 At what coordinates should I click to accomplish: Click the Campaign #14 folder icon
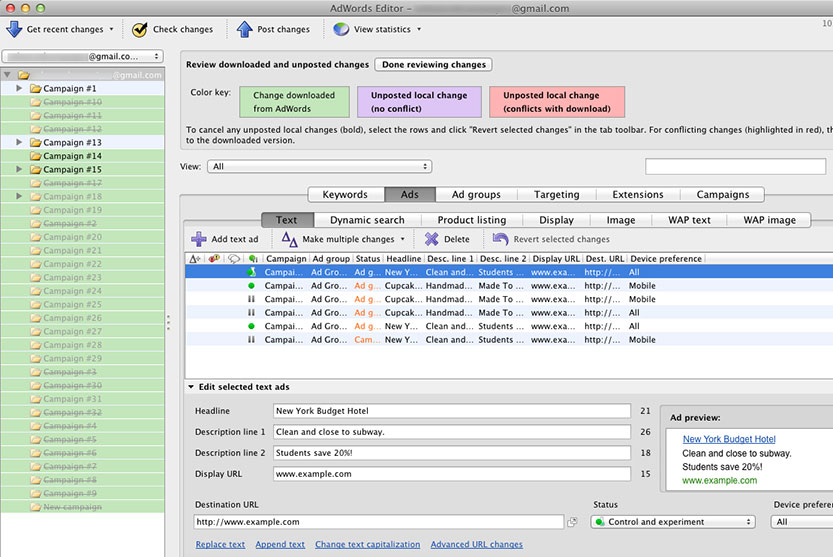36,156
